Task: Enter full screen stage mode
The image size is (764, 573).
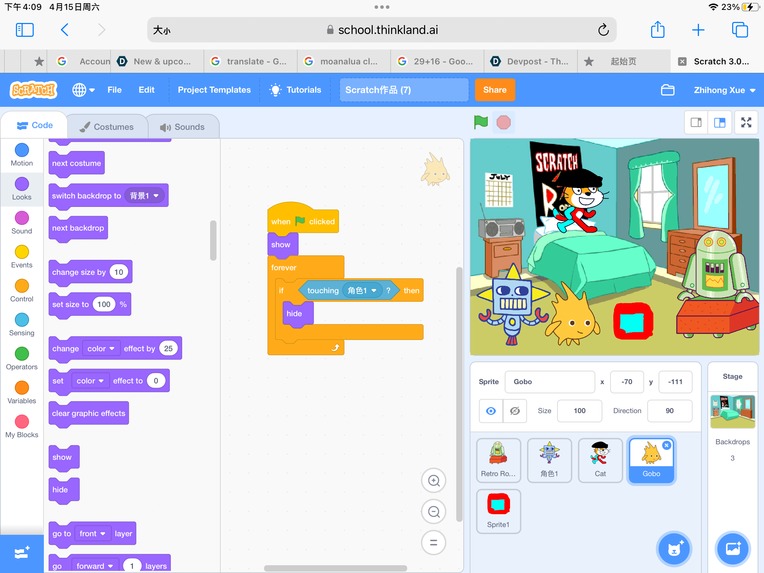Action: click(x=746, y=122)
